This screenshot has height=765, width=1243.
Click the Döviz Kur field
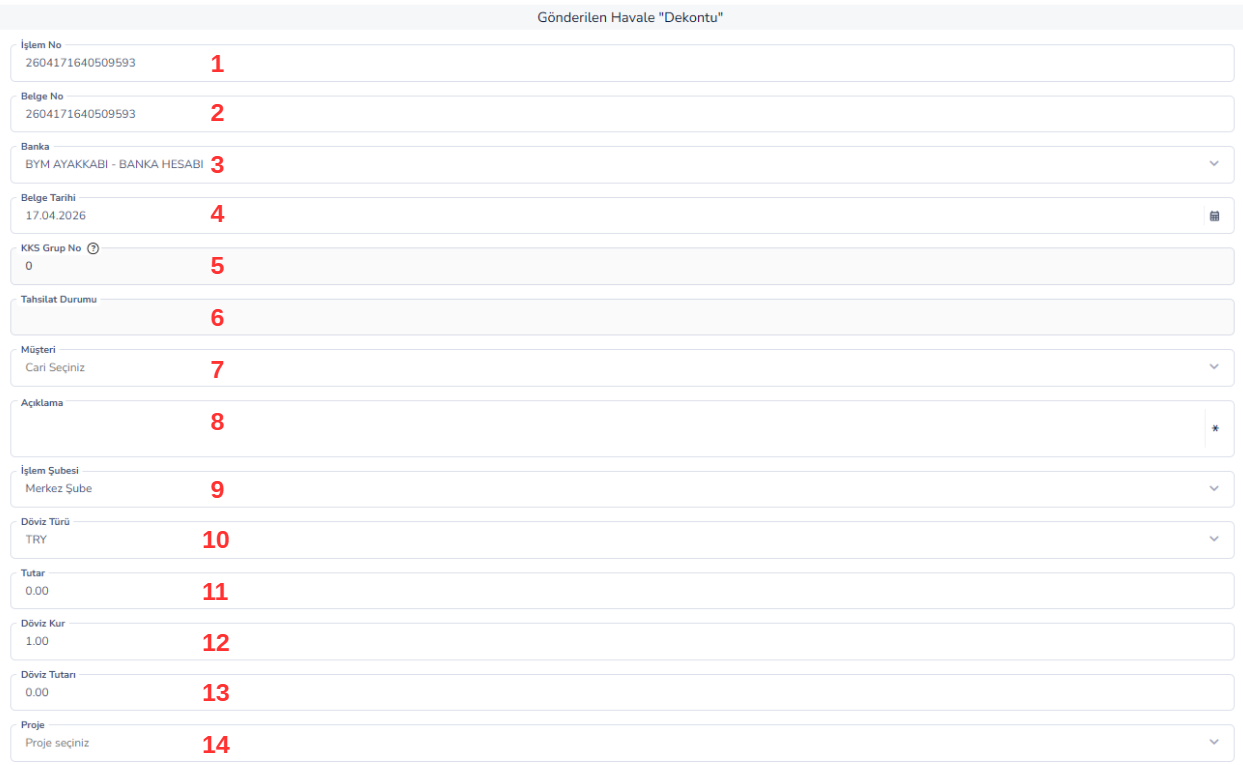click(622, 641)
